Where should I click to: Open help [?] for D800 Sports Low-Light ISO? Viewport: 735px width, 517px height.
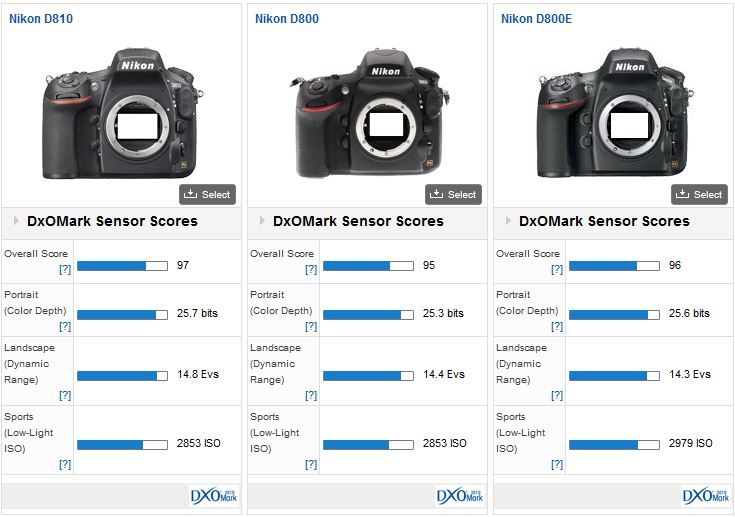310,464
